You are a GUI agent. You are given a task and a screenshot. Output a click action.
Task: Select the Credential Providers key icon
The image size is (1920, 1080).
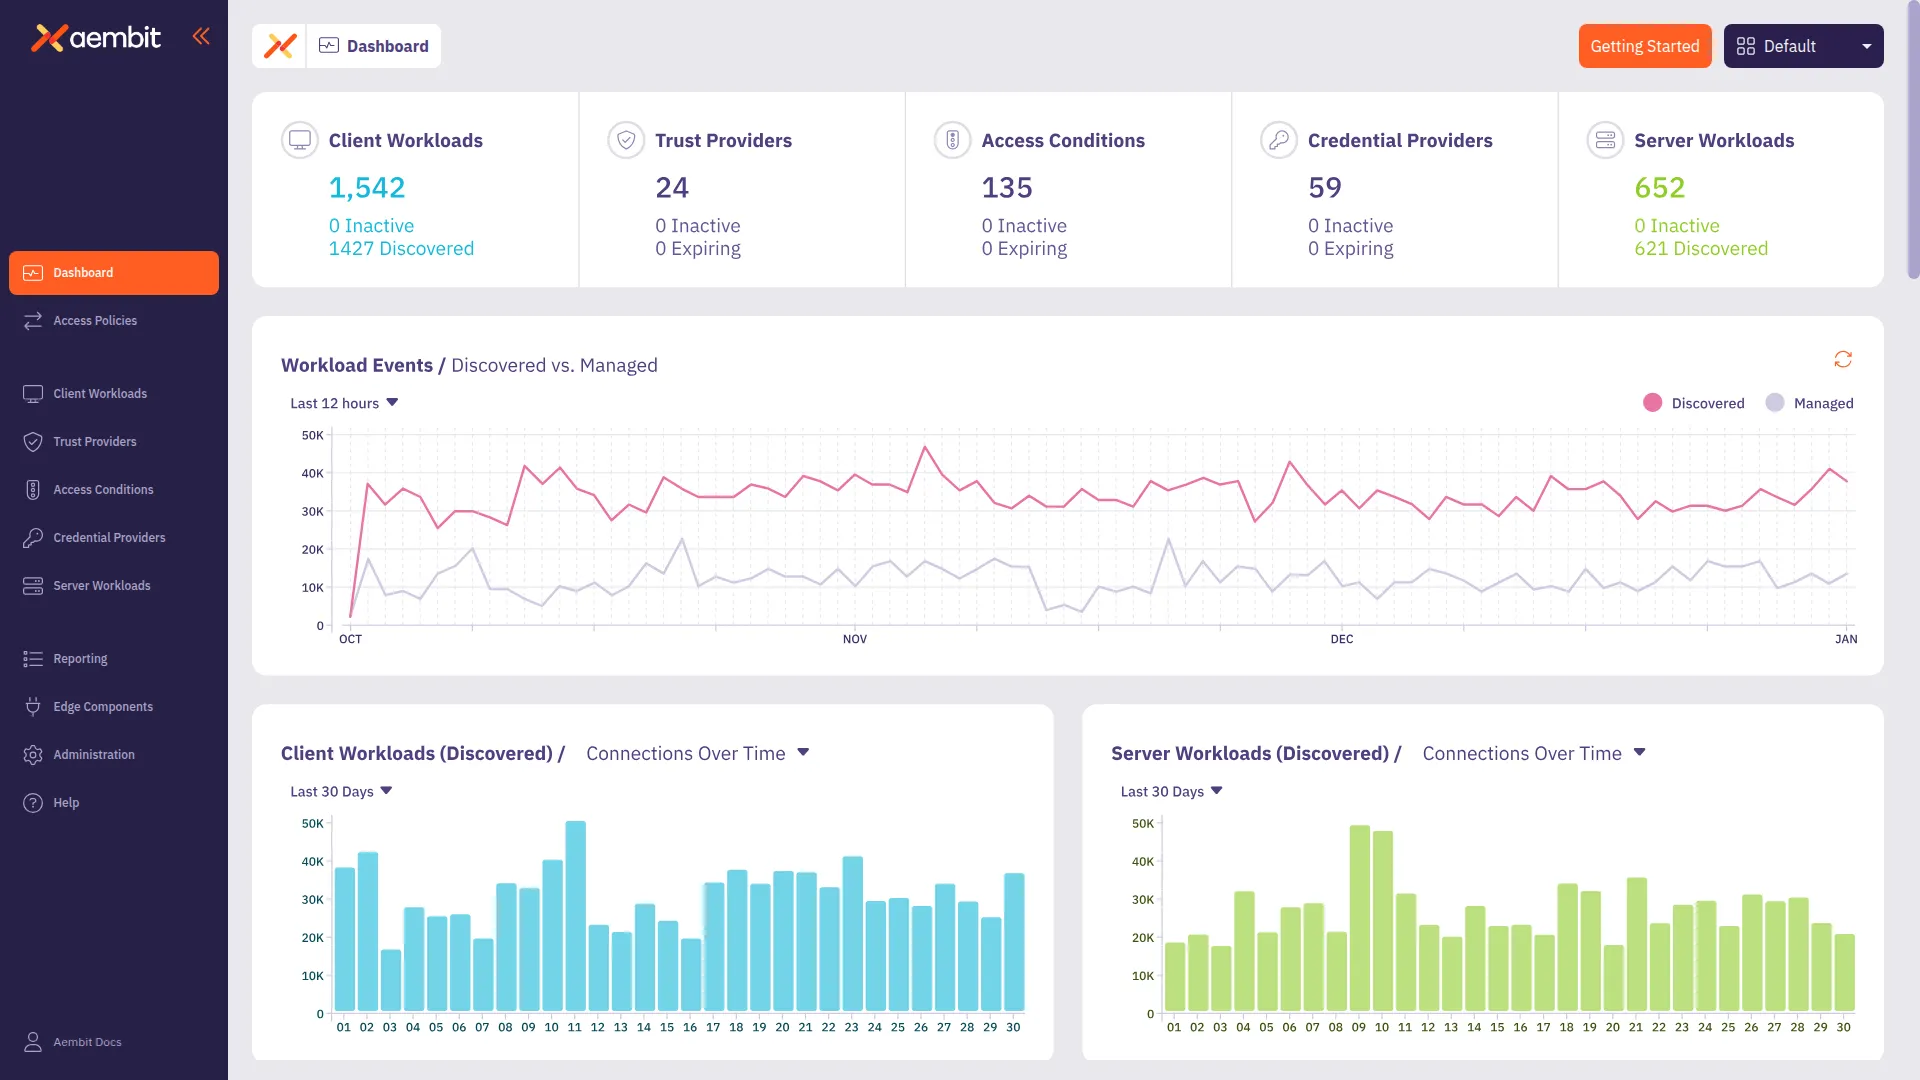click(31, 537)
